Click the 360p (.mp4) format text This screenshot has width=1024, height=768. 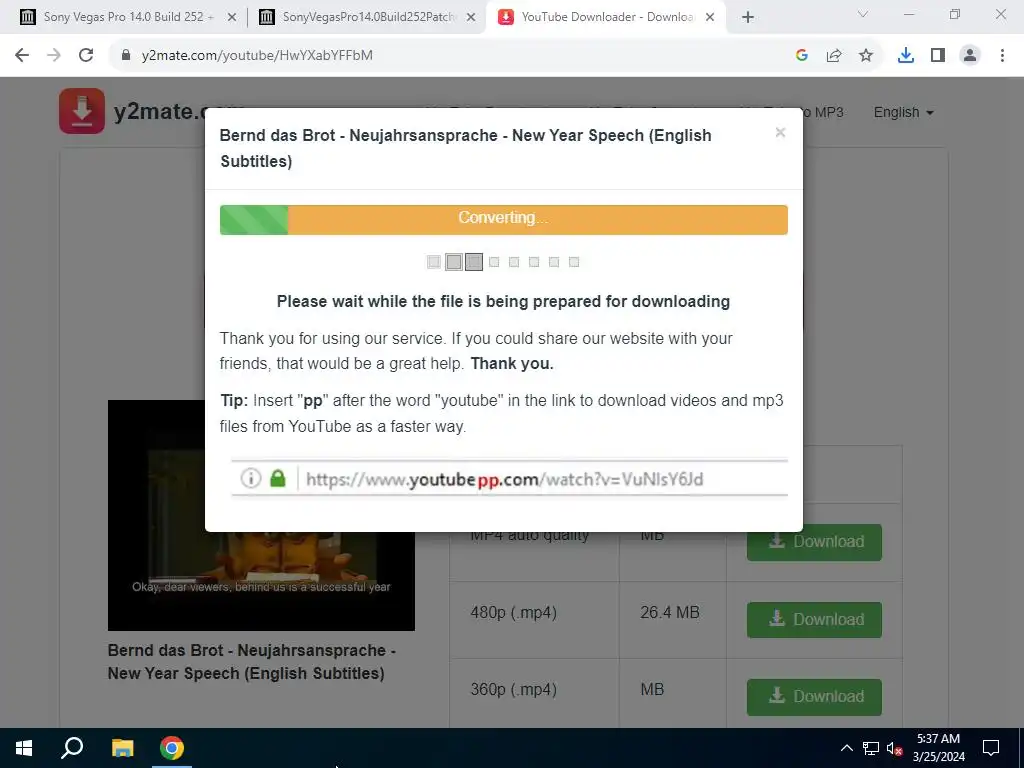[514, 690]
